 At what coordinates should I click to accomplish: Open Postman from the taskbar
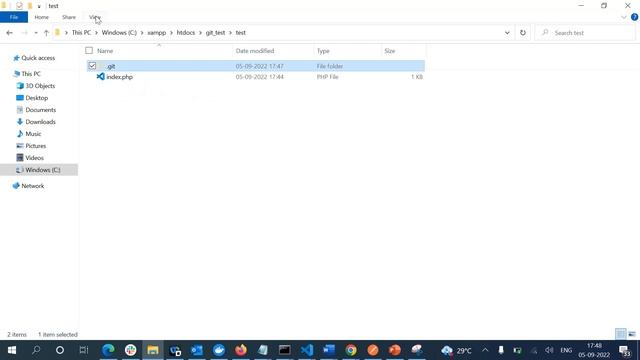(x=373, y=350)
